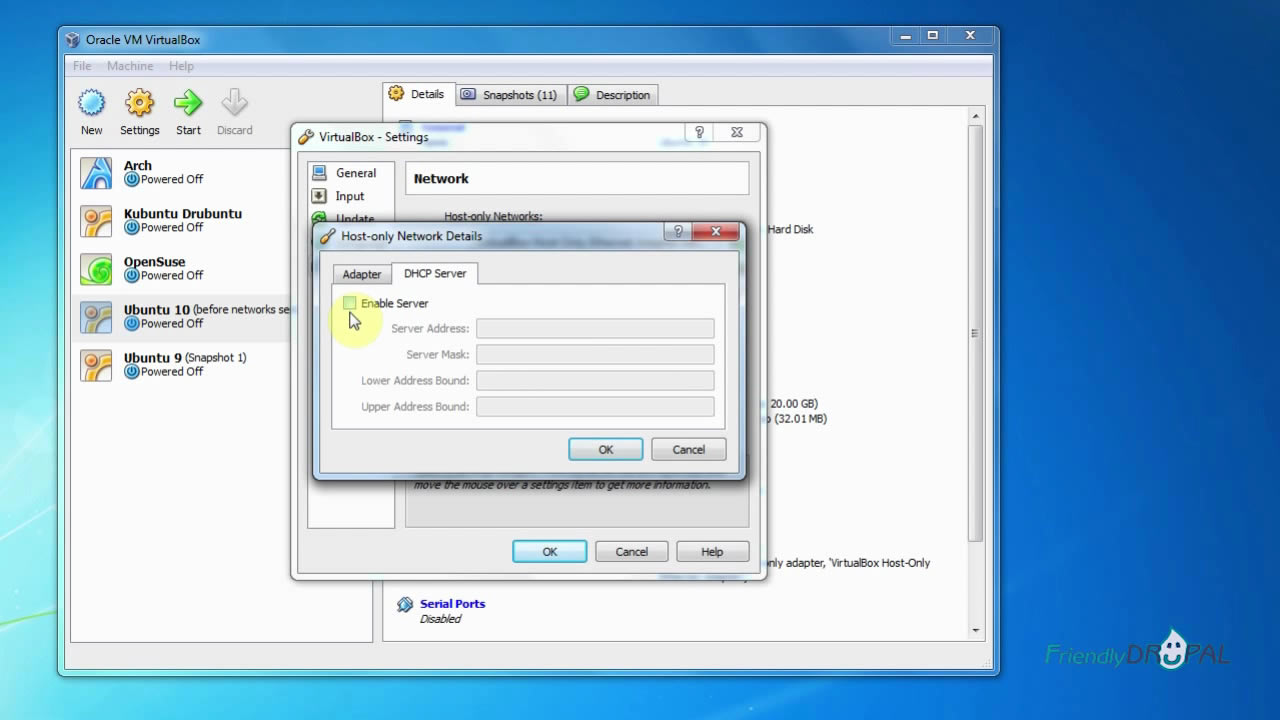The image size is (1280, 720).
Task: Click Cancel in Host-only Network Details
Action: click(688, 450)
